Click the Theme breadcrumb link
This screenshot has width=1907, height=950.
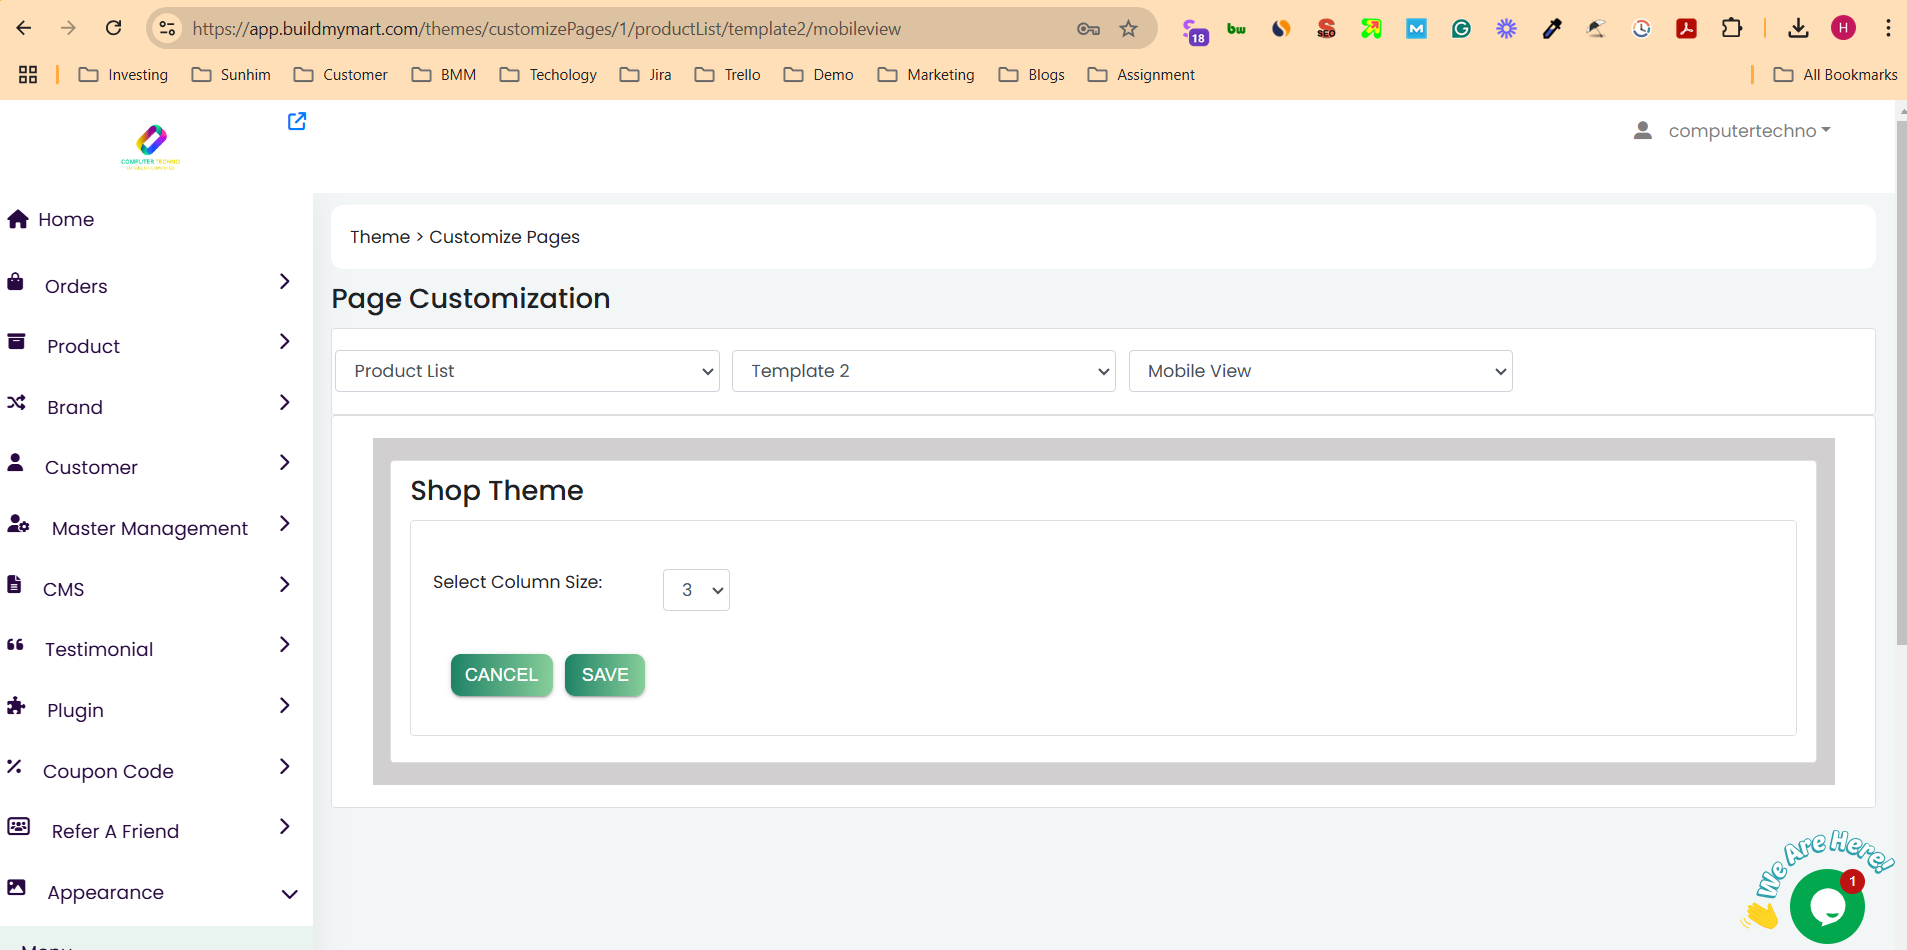pos(380,237)
